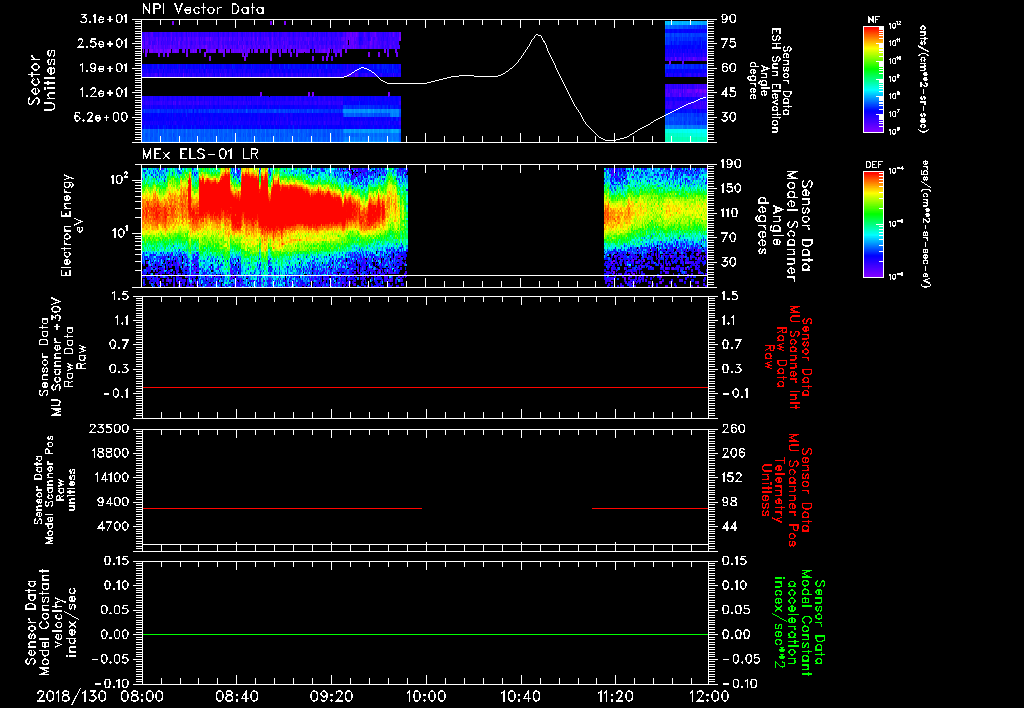The height and width of the screenshot is (708, 1024).
Task: Click the "MEx ELS-01 LR" panel title
Action: (199, 154)
